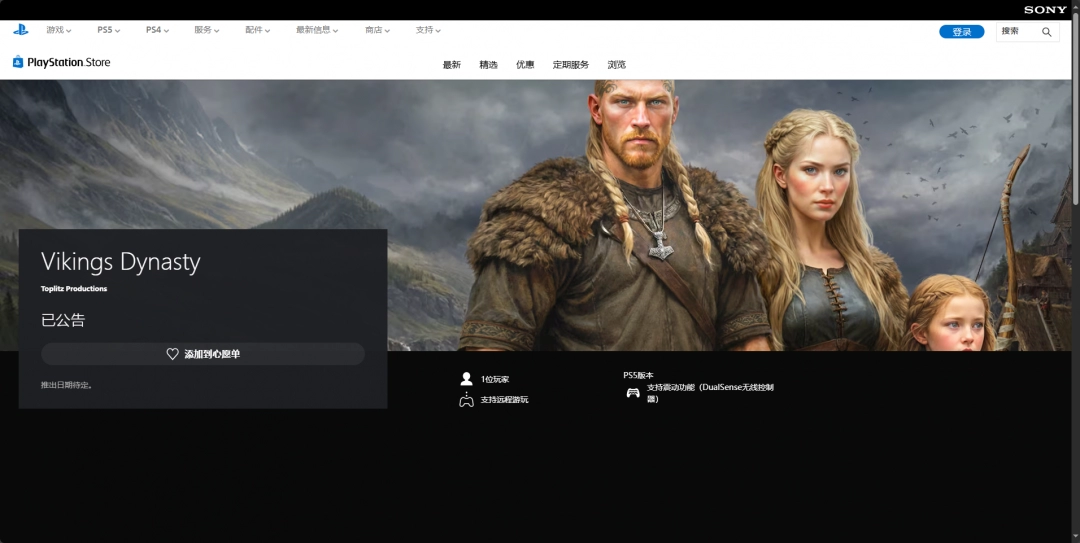The image size is (1080, 543).
Task: Click the heart icon on wishlist button
Action: pos(172,354)
